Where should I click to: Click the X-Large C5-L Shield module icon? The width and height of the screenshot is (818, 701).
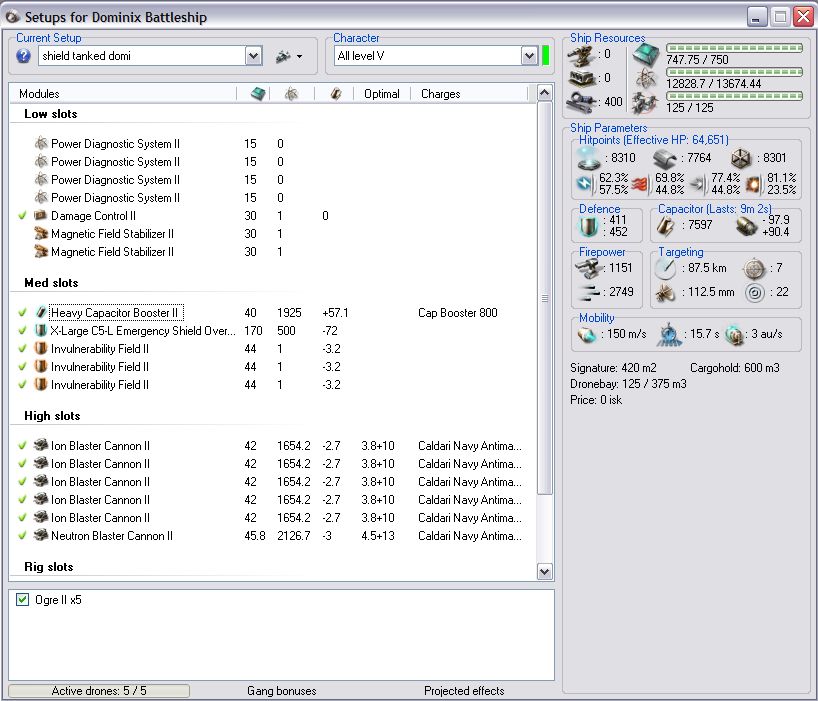(x=41, y=331)
